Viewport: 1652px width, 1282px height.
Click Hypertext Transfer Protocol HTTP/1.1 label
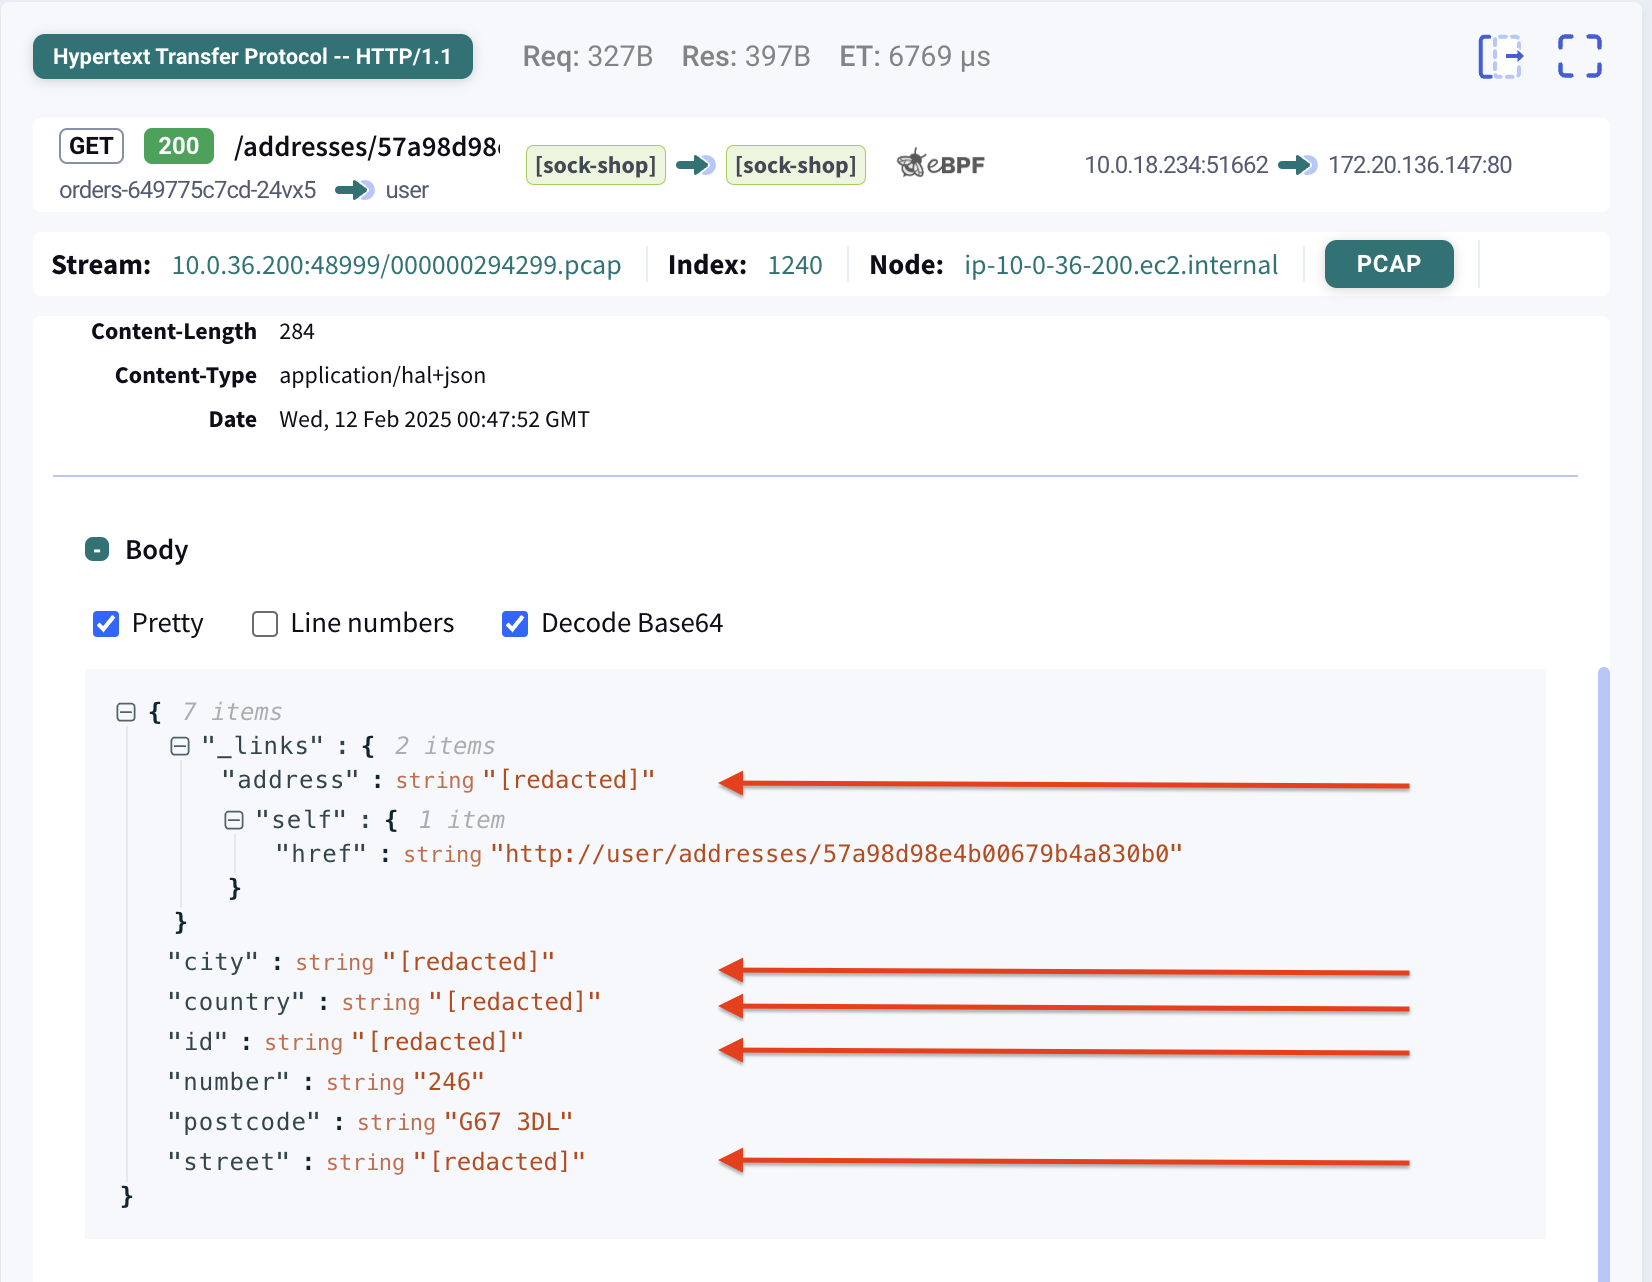252,57
